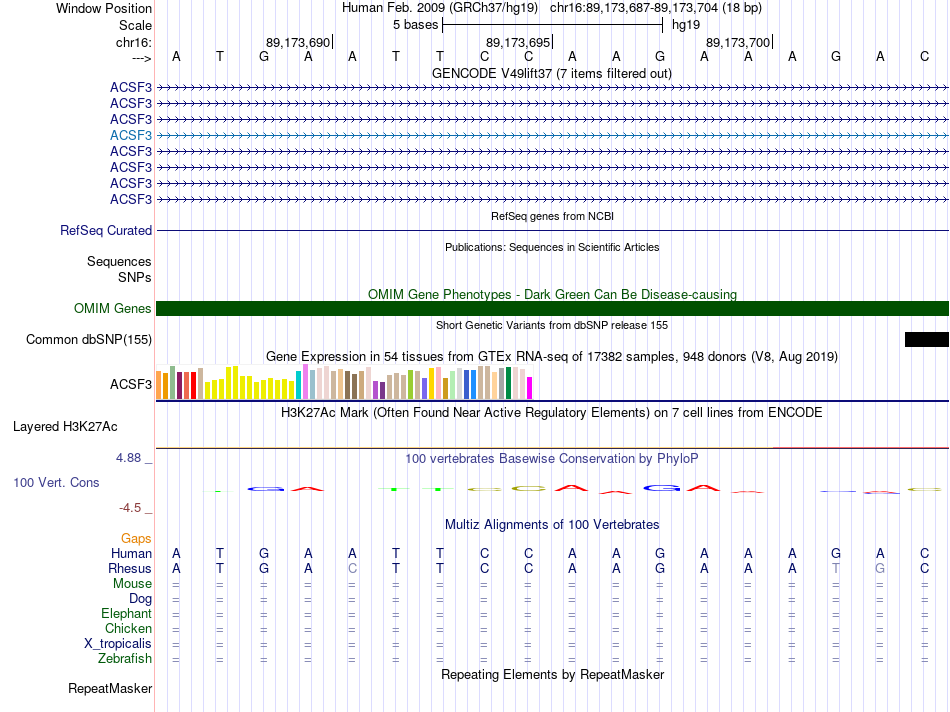Screen dimensions: 950x712
Task: Click the first orange bar in GTEx chart
Action: [x=159, y=385]
